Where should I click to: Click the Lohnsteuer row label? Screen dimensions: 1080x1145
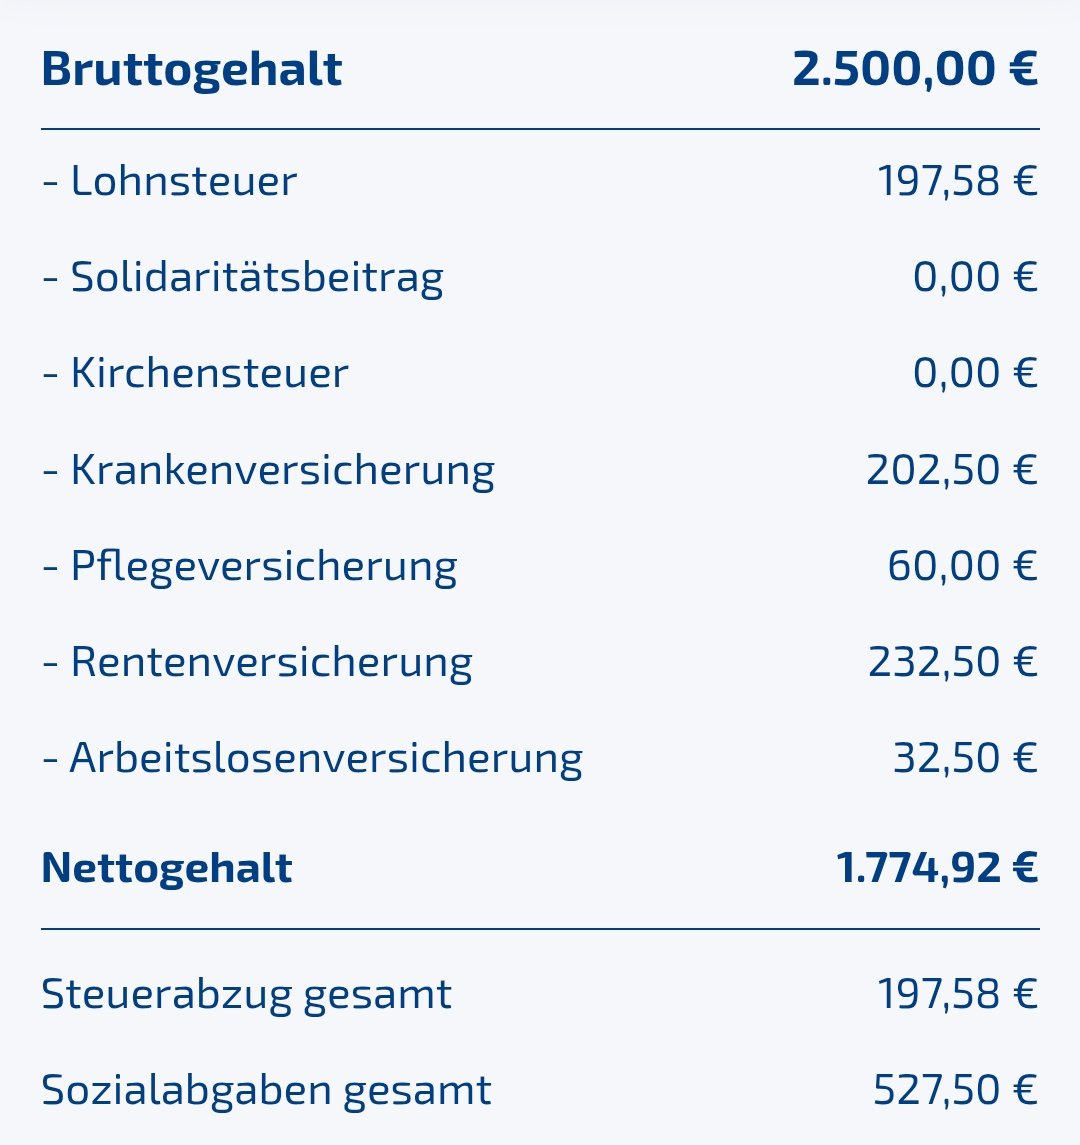(170, 181)
